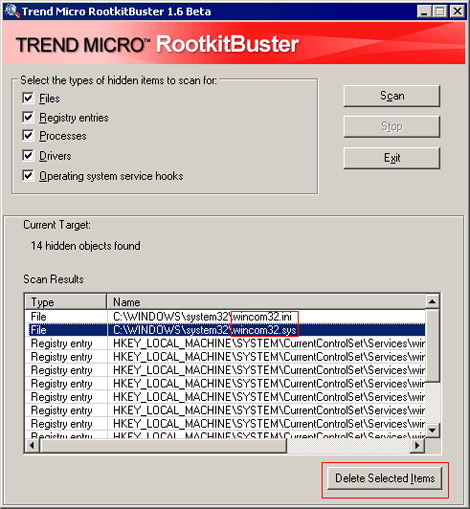Sort results by the Name column header
This screenshot has width=470, height=509.
point(266,302)
